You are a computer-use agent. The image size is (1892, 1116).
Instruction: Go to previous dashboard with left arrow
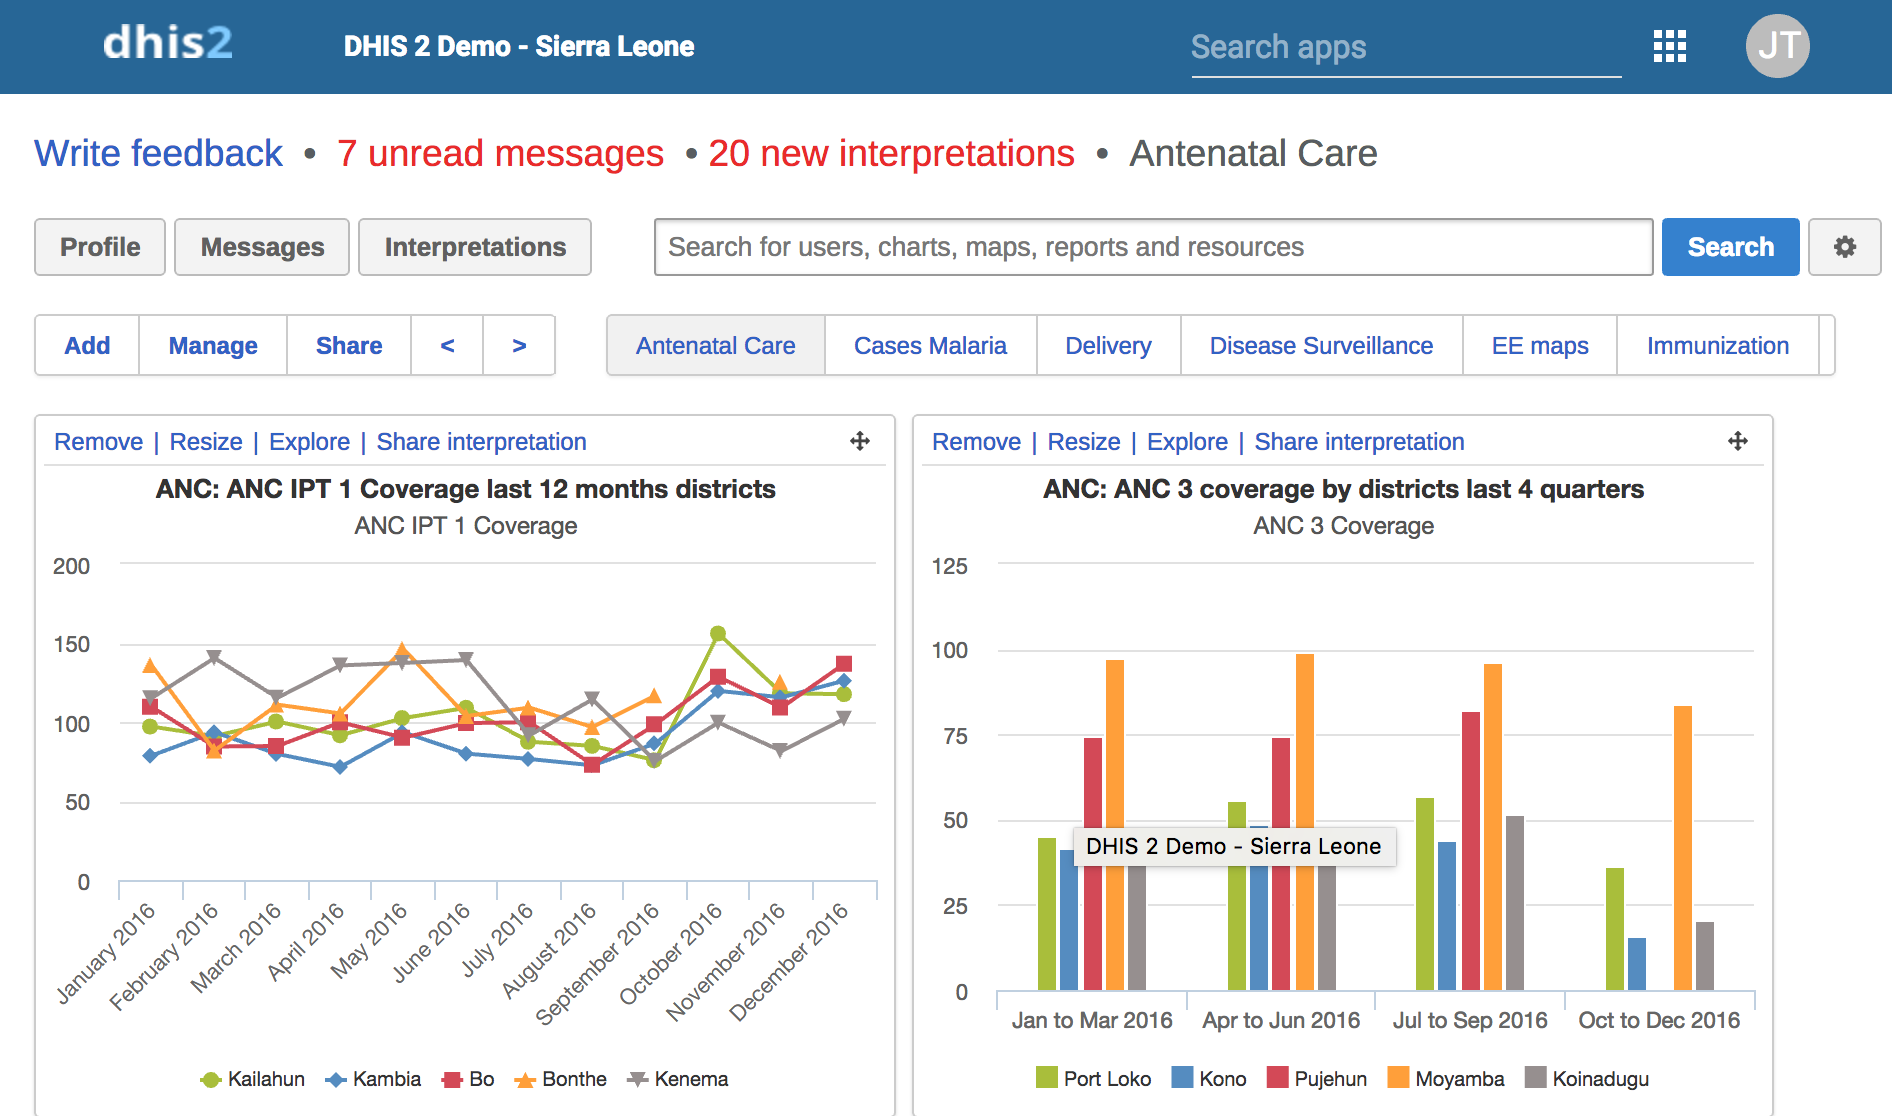[447, 346]
